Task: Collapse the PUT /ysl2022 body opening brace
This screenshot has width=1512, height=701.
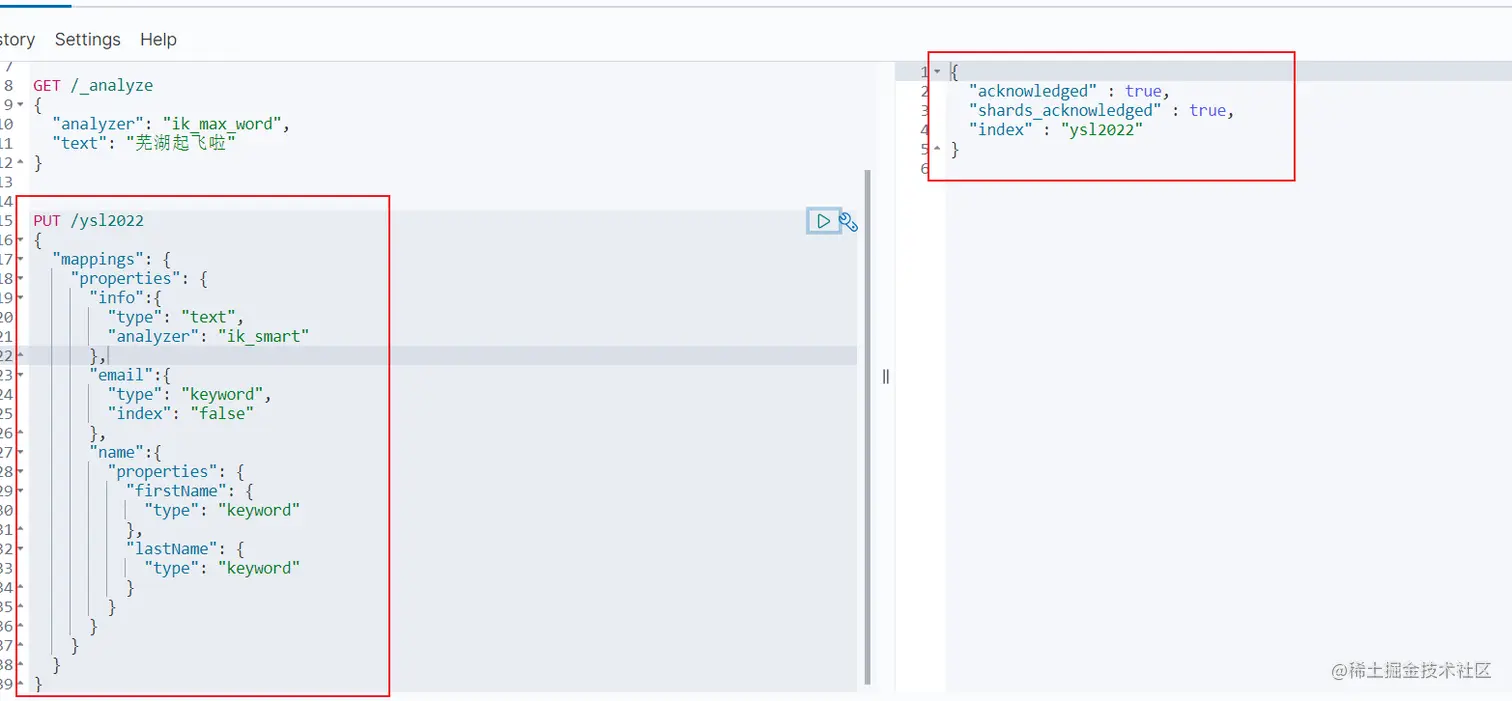Action: [20, 240]
